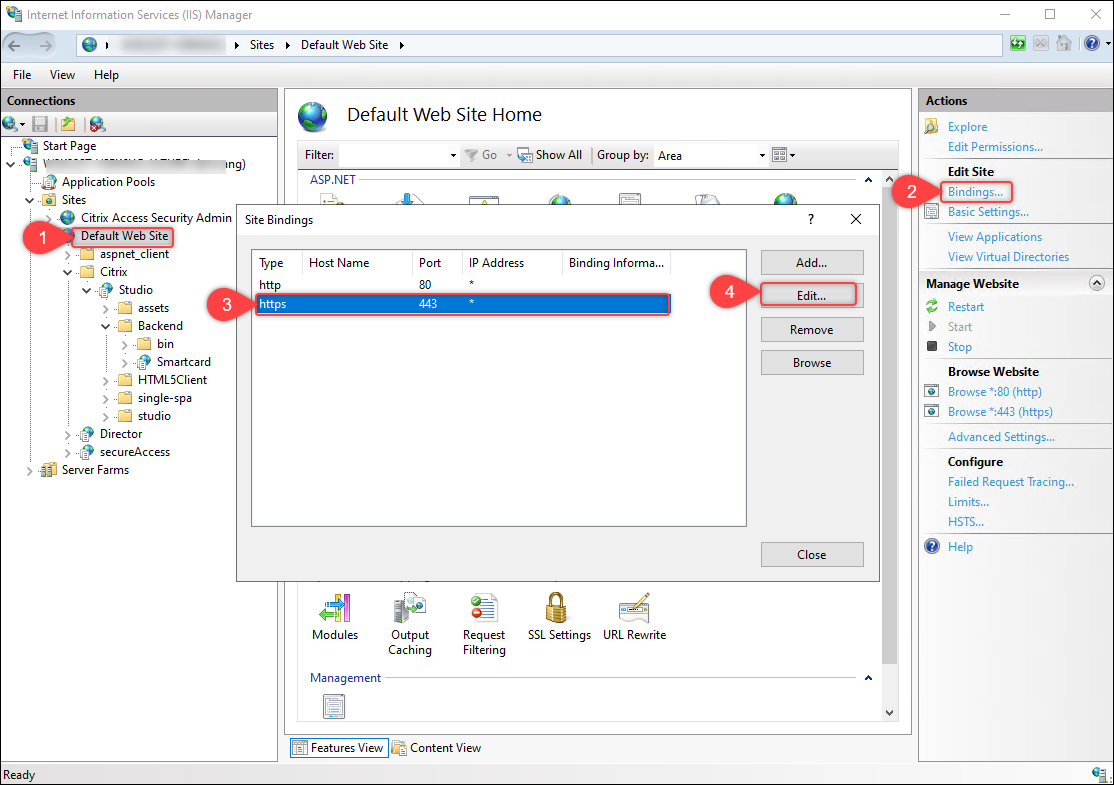Open the Group by Area dropdown
This screenshot has width=1114, height=785.
pyautogui.click(x=710, y=155)
